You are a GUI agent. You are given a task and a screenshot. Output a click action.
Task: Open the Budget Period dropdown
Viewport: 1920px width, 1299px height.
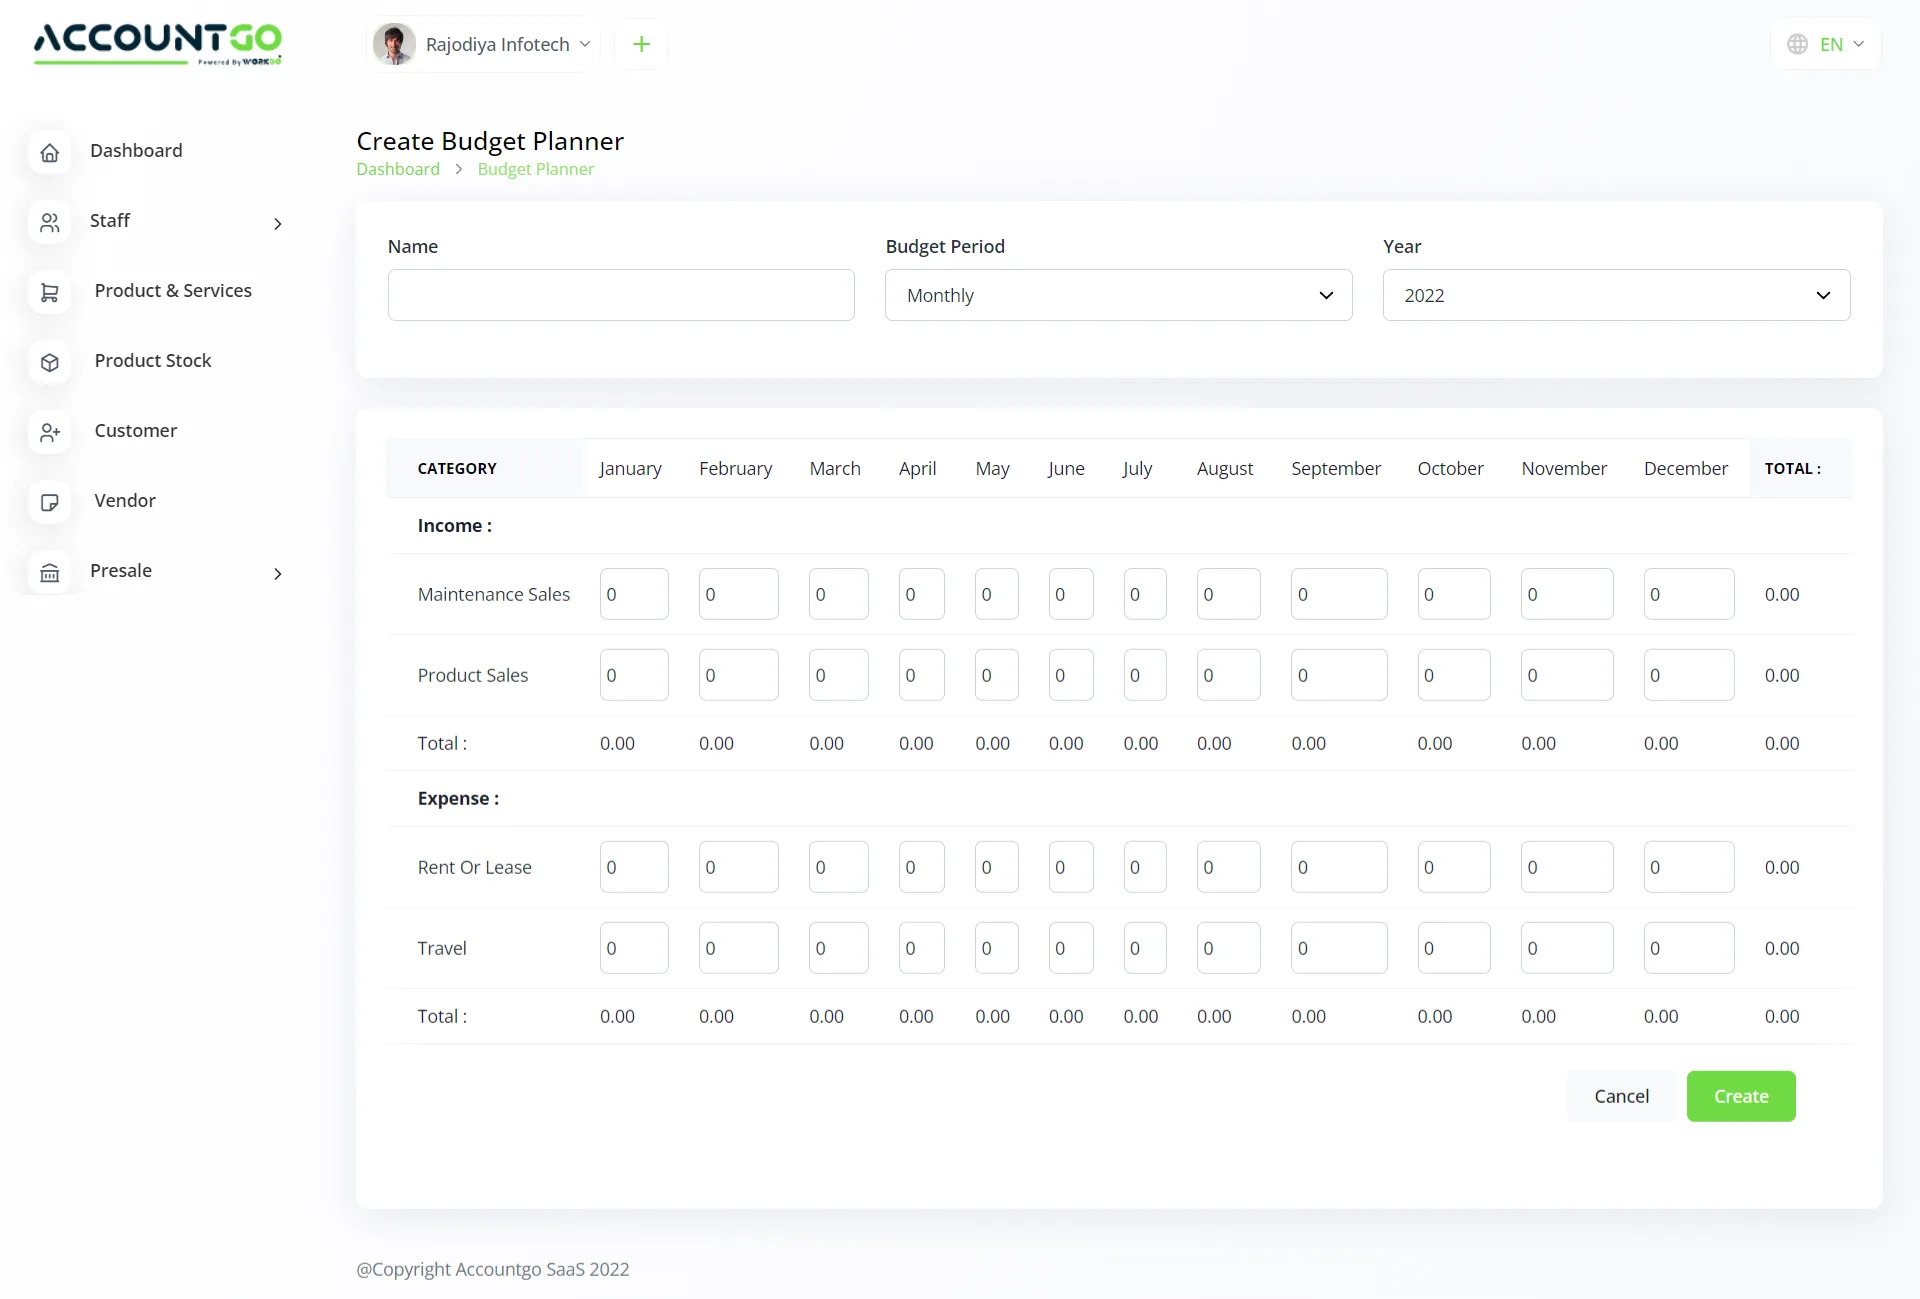click(x=1118, y=295)
